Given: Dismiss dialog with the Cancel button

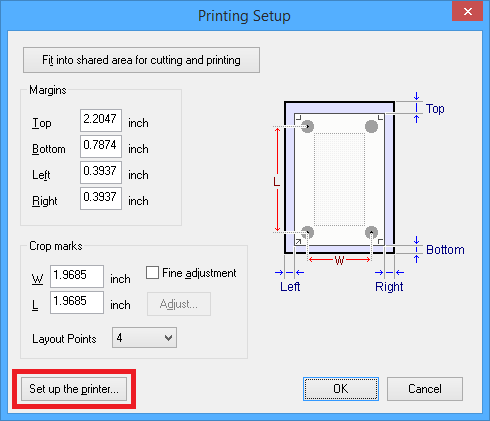Looking at the screenshot, I should point(425,389).
